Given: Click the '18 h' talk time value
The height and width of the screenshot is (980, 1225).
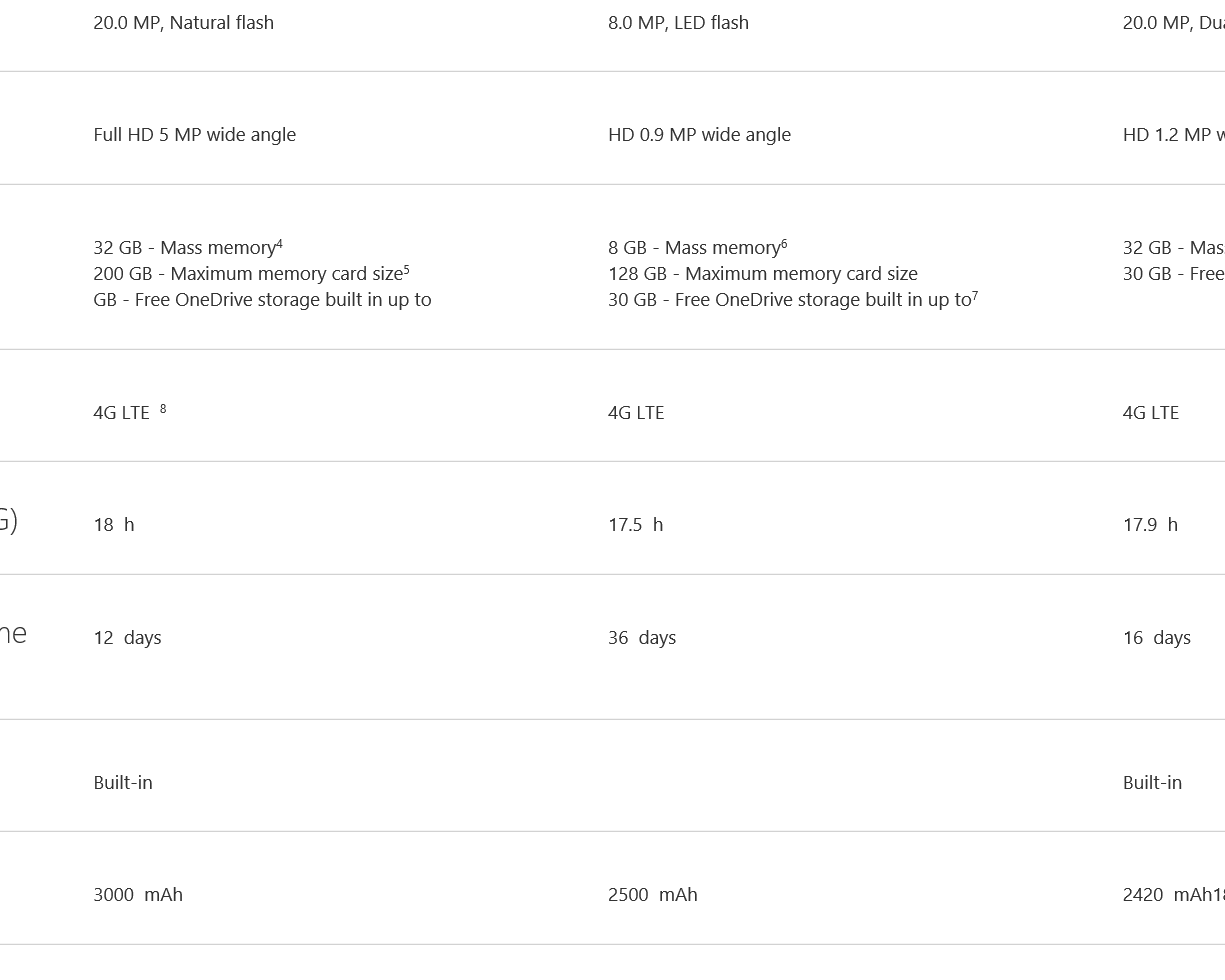Looking at the screenshot, I should click(x=114, y=525).
